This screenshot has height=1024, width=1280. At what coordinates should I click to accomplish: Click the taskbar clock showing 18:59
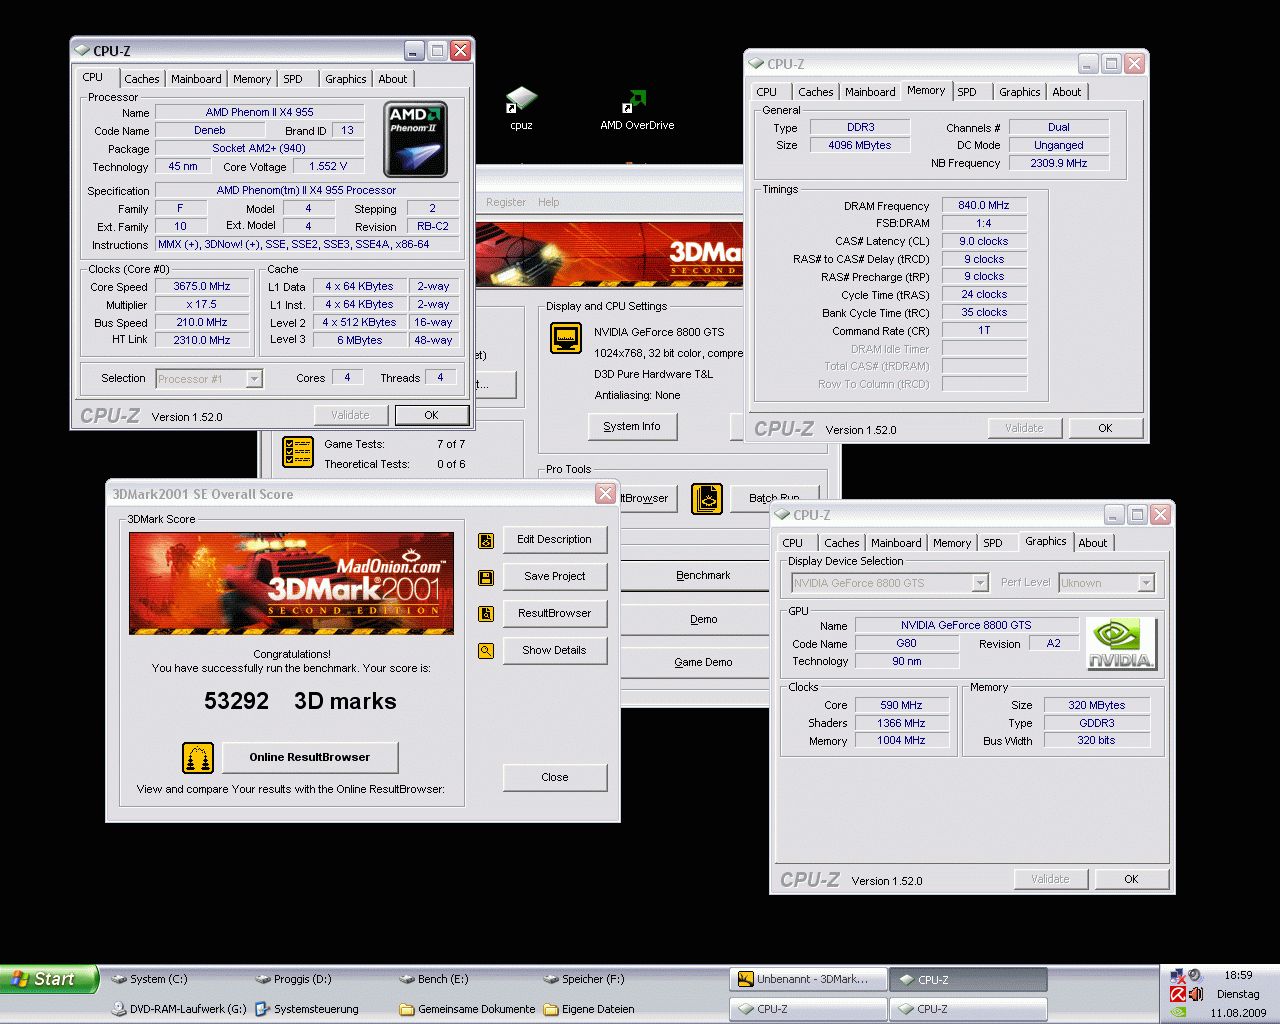pyautogui.click(x=1238, y=975)
